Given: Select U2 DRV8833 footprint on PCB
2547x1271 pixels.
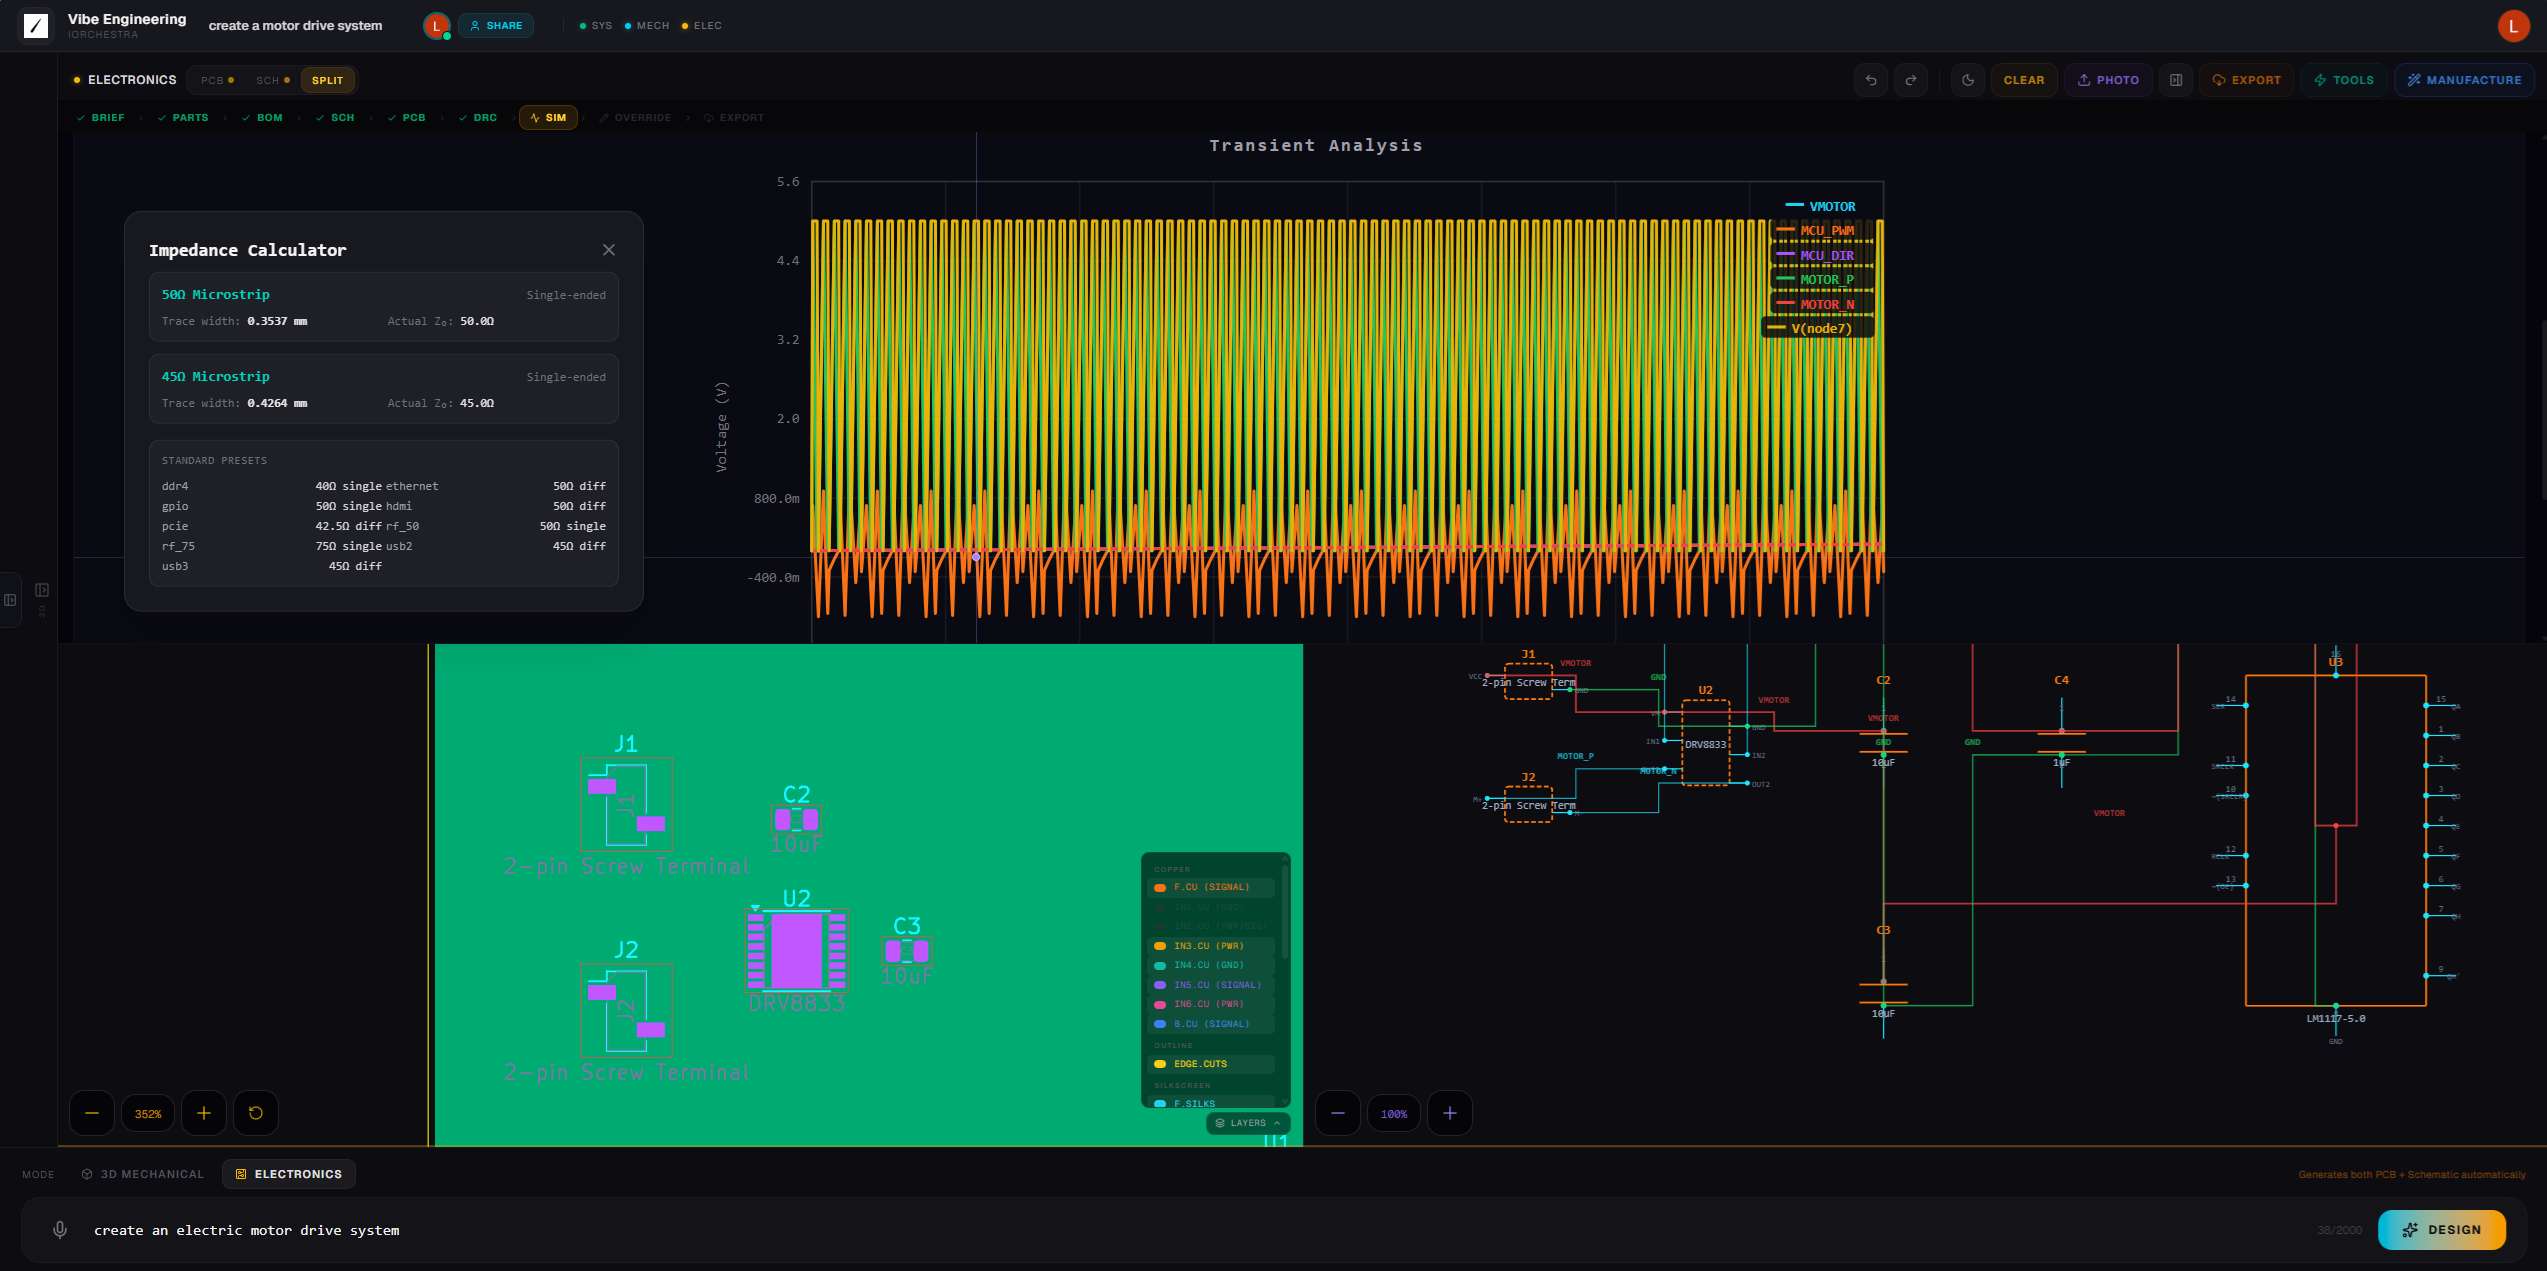Looking at the screenshot, I should pyautogui.click(x=797, y=950).
